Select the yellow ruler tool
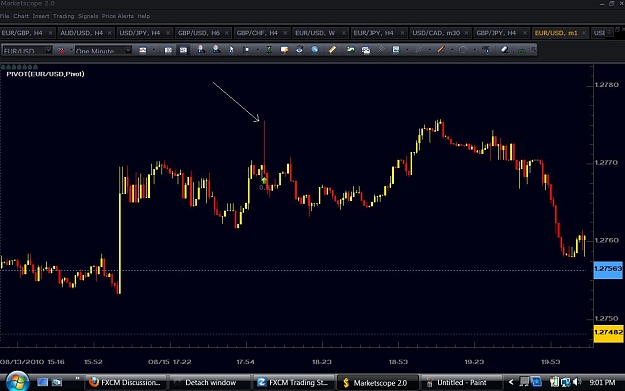The height and width of the screenshot is (391, 625). pyautogui.click(x=332, y=49)
